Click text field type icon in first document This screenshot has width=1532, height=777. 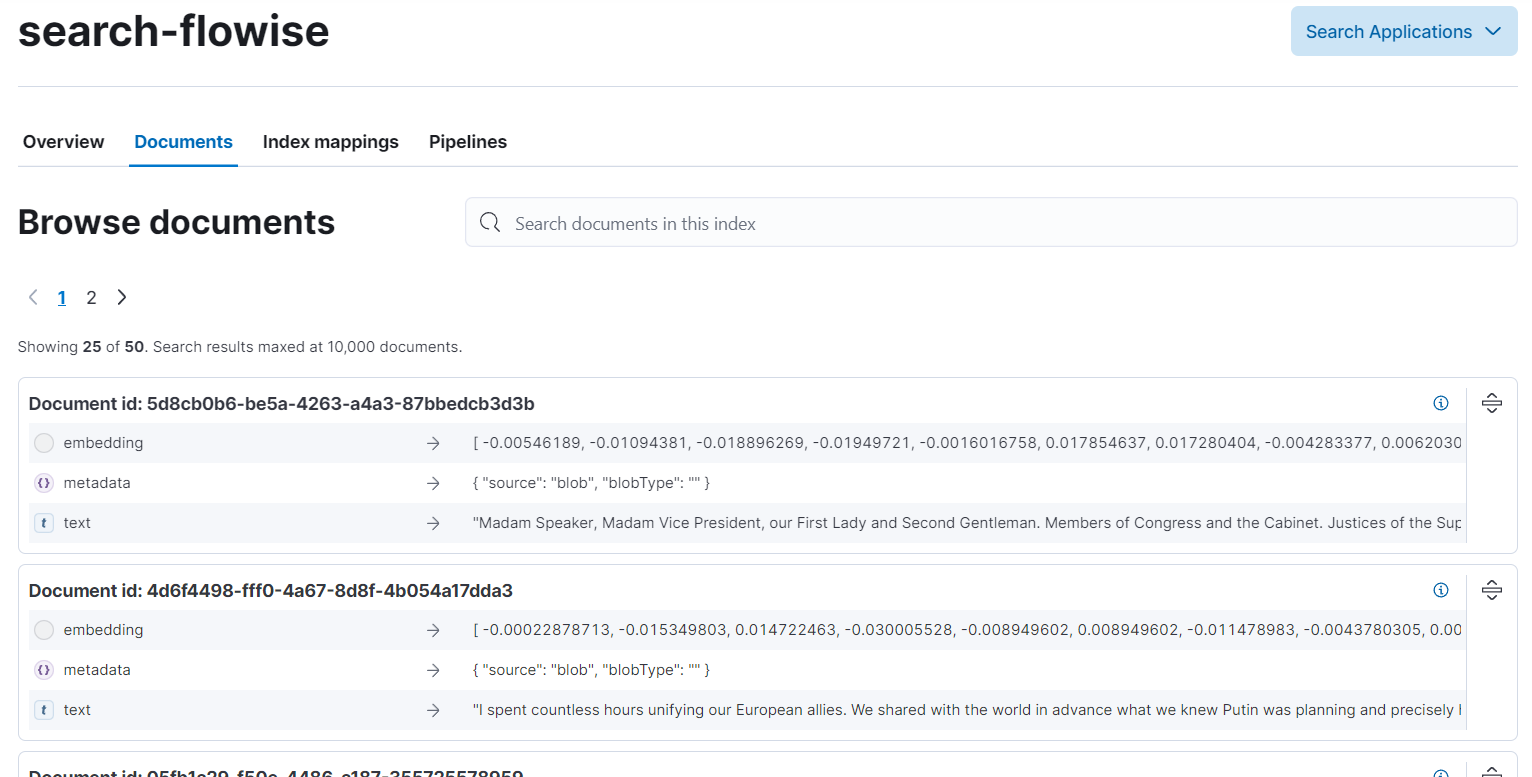click(x=44, y=523)
